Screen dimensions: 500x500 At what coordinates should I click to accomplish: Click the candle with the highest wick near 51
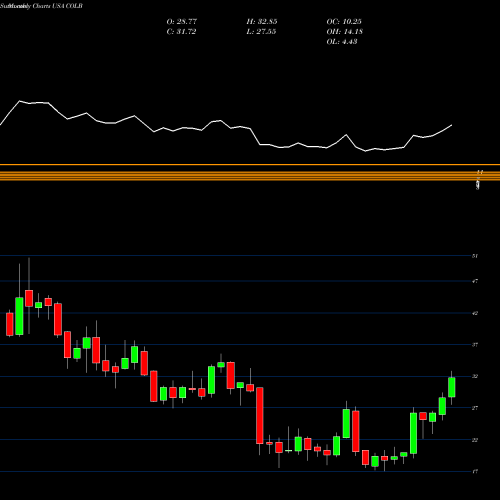(29, 298)
